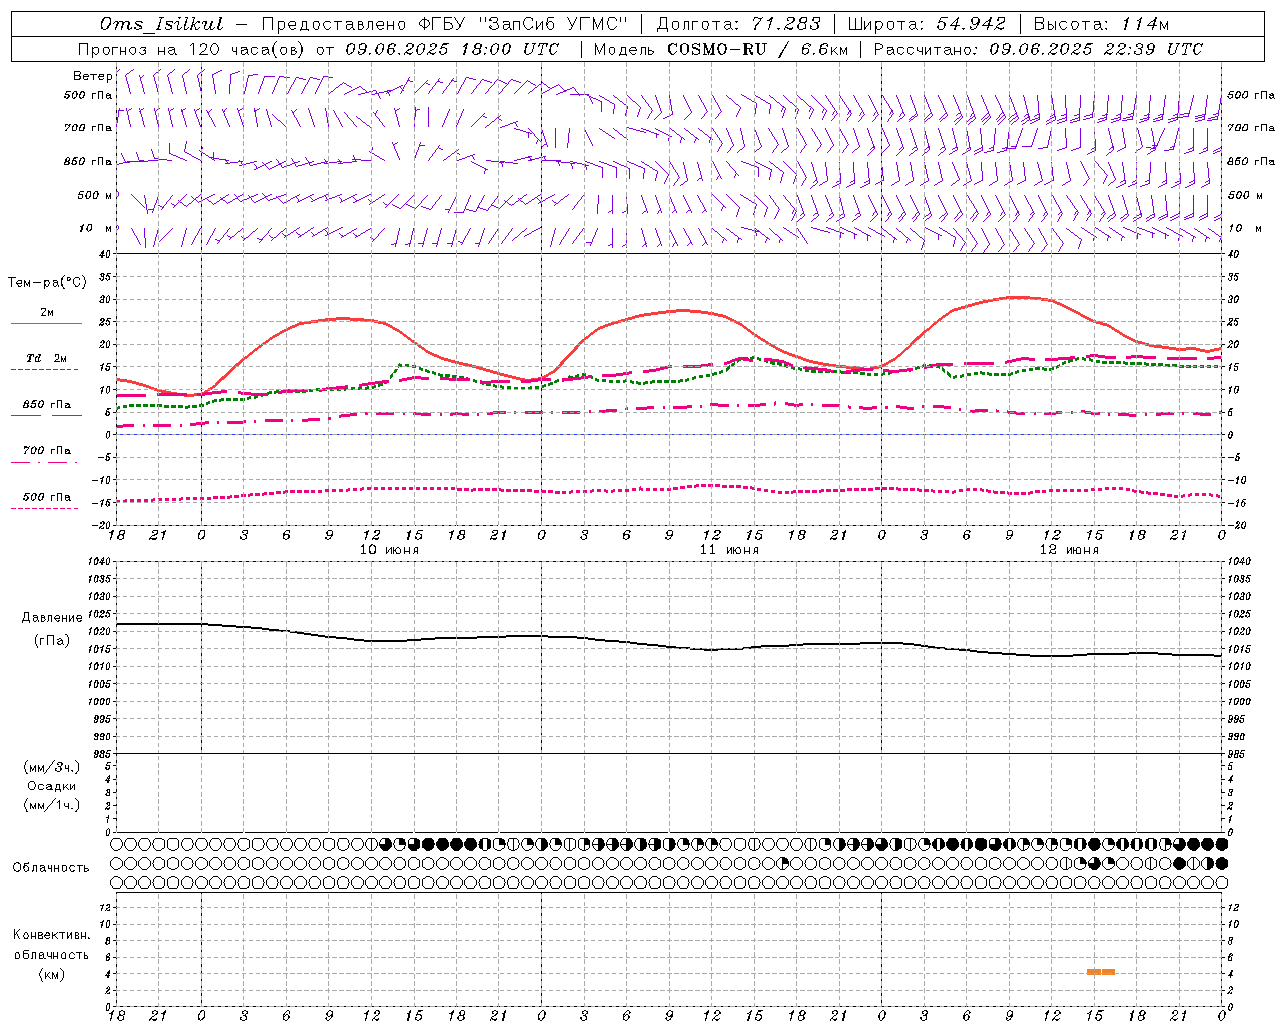Screen dimensions: 1280x1024
Task: Click the 500 гПа temperature legend entry
Action: pos(47,497)
